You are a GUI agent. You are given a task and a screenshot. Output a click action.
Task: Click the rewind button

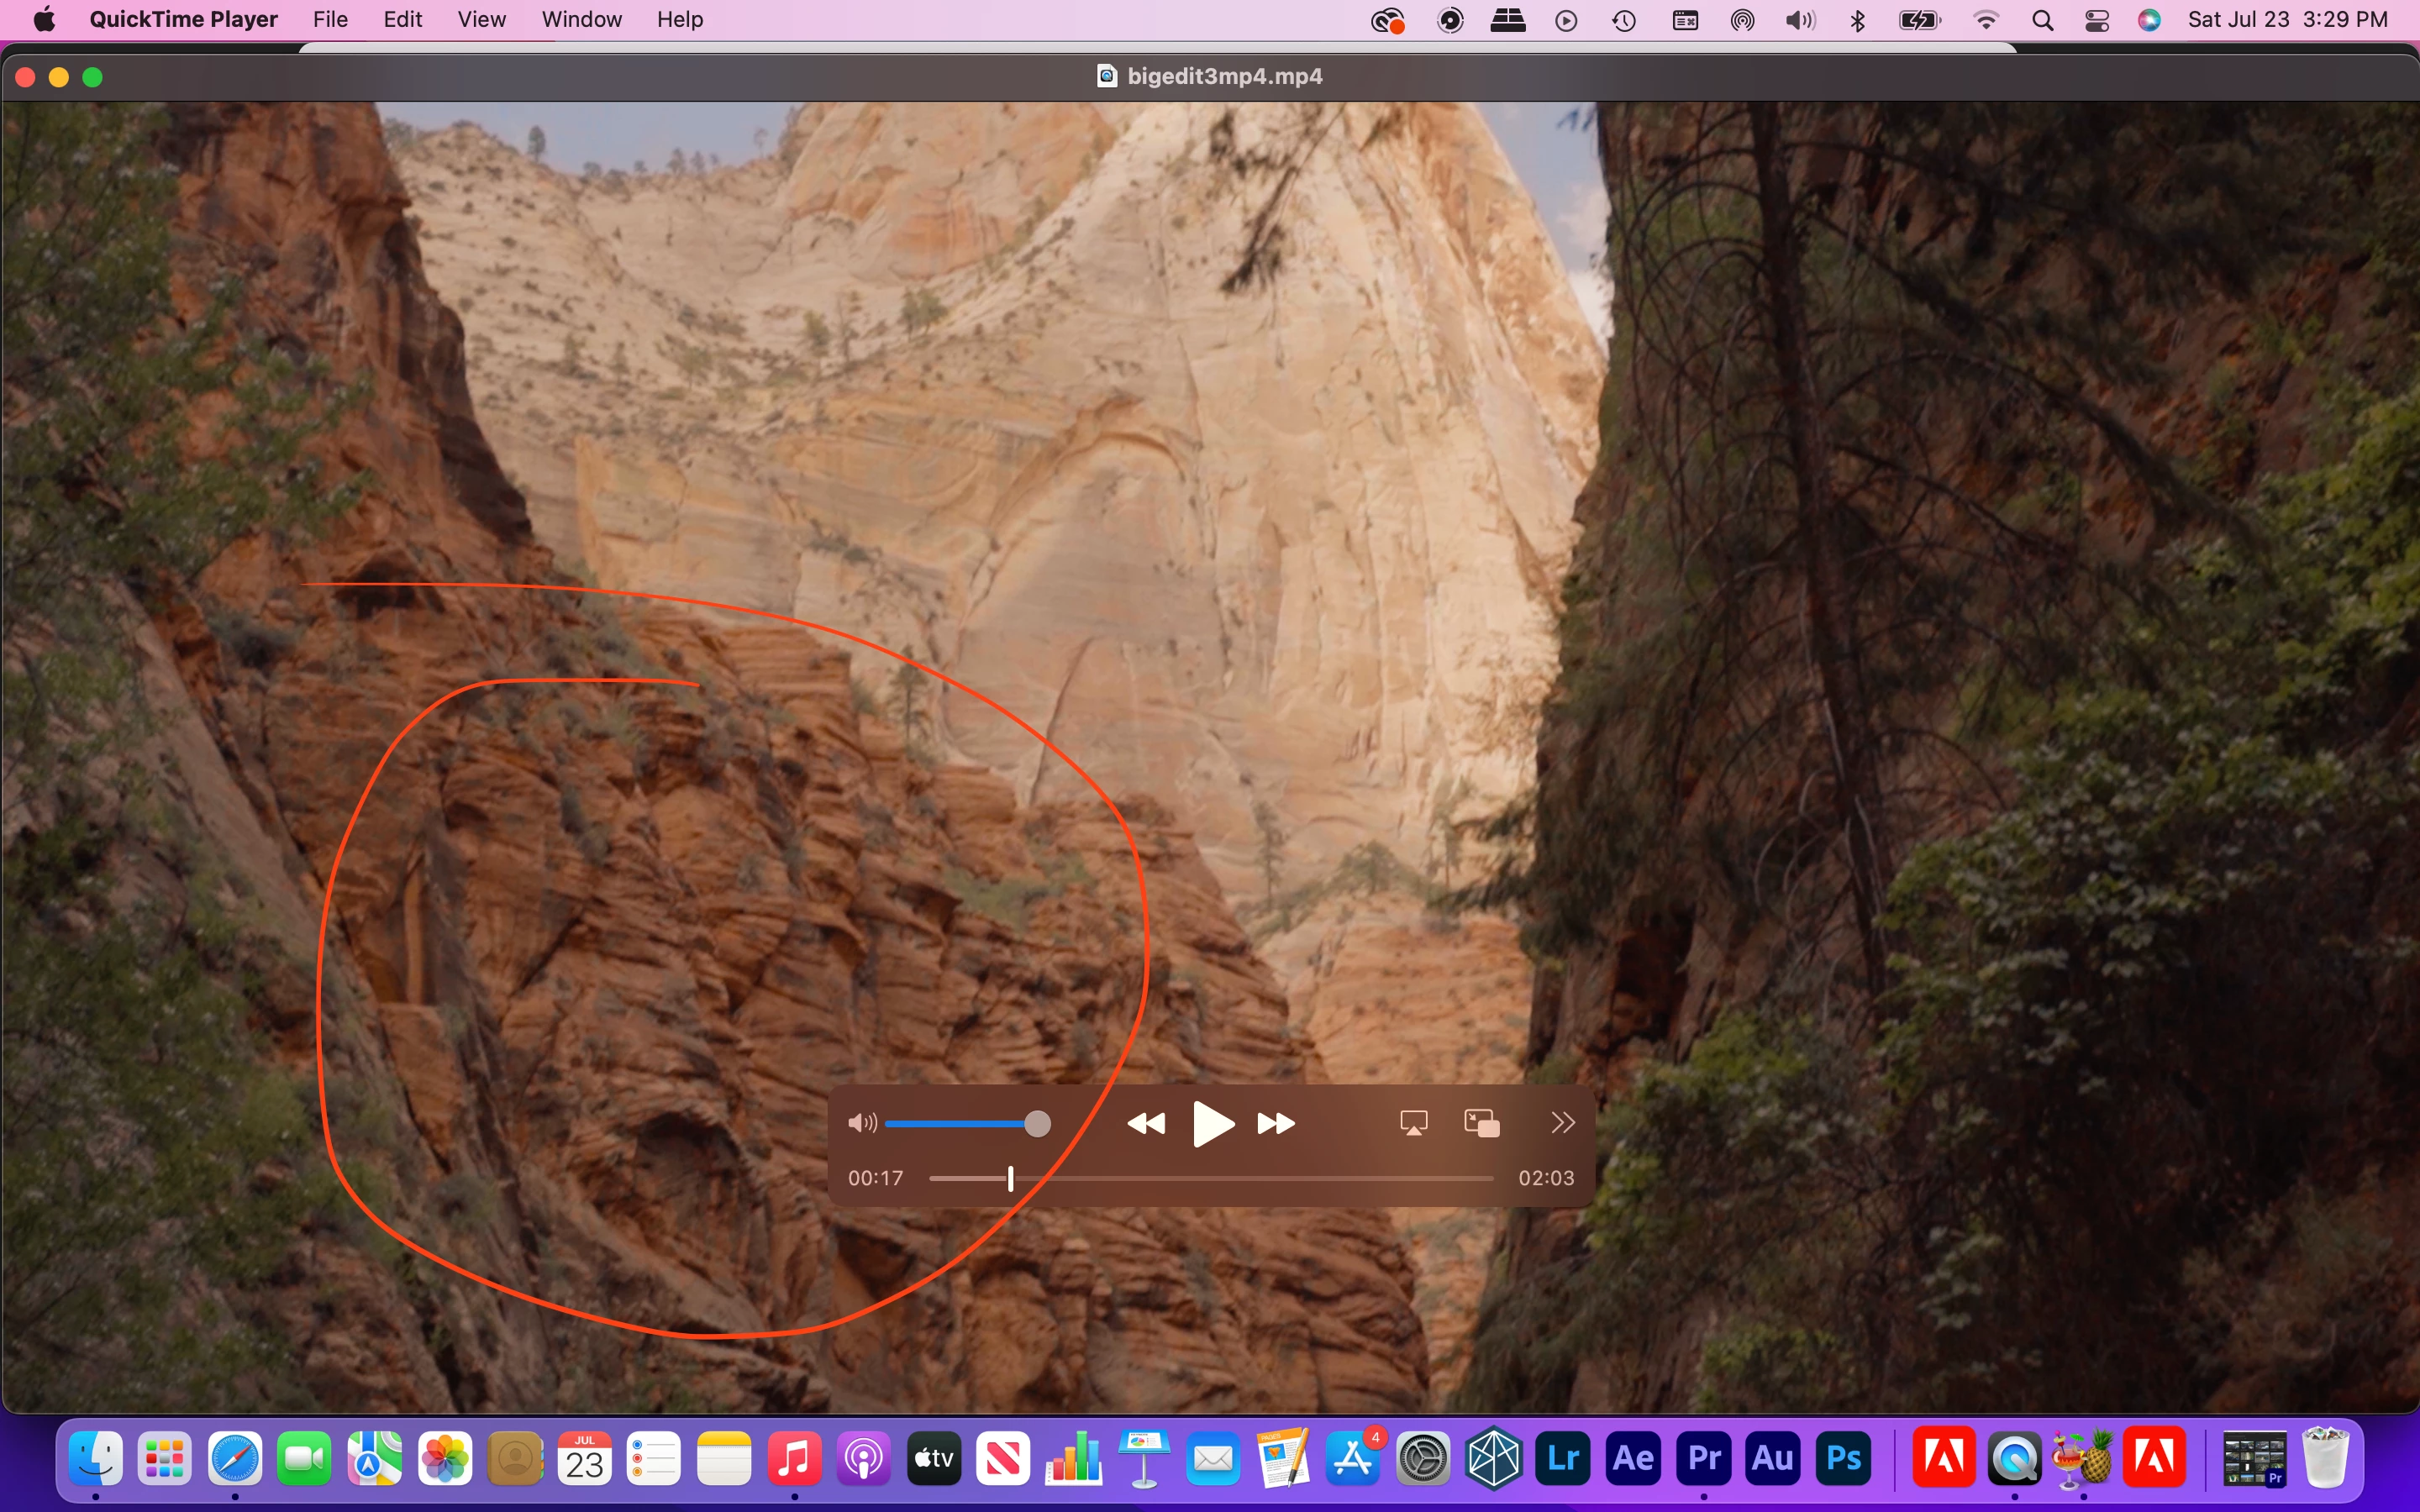coord(1146,1124)
